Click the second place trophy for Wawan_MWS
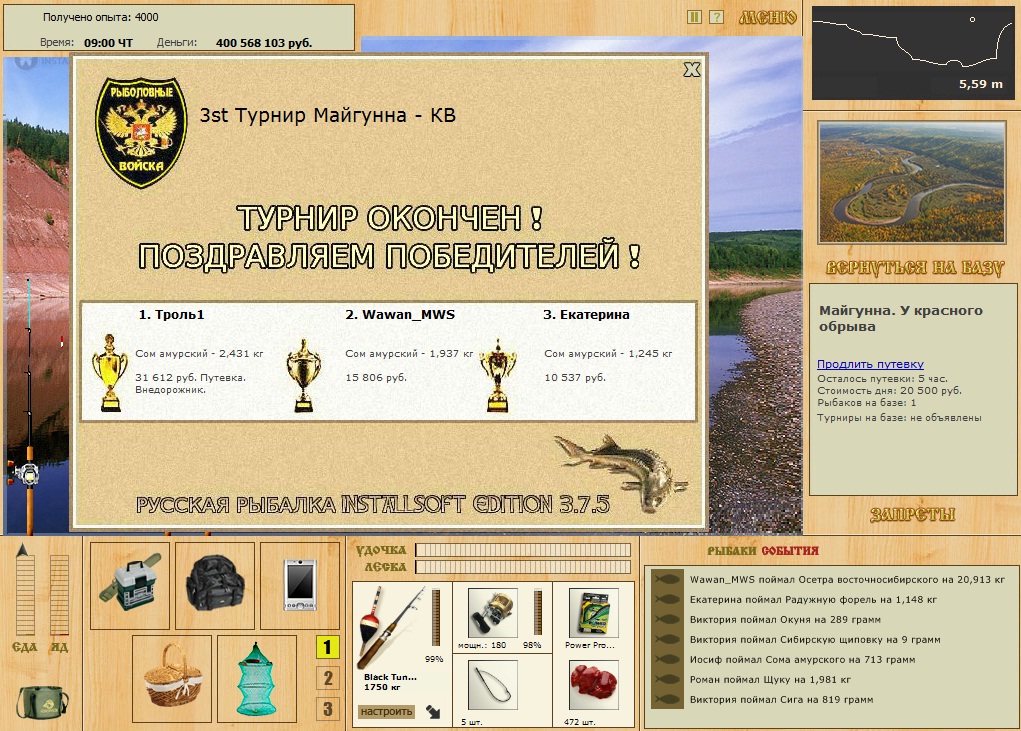This screenshot has height=731, width=1021. [303, 375]
